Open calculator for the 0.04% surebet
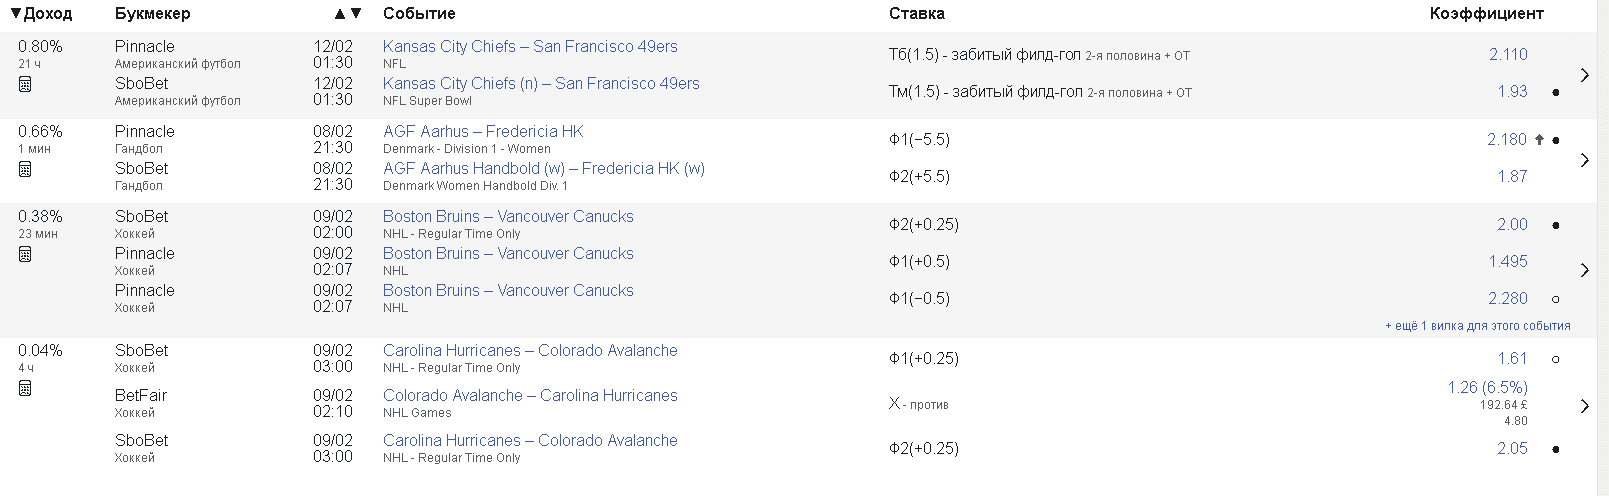Image resolution: width=1609 pixels, height=496 pixels. click(25, 388)
